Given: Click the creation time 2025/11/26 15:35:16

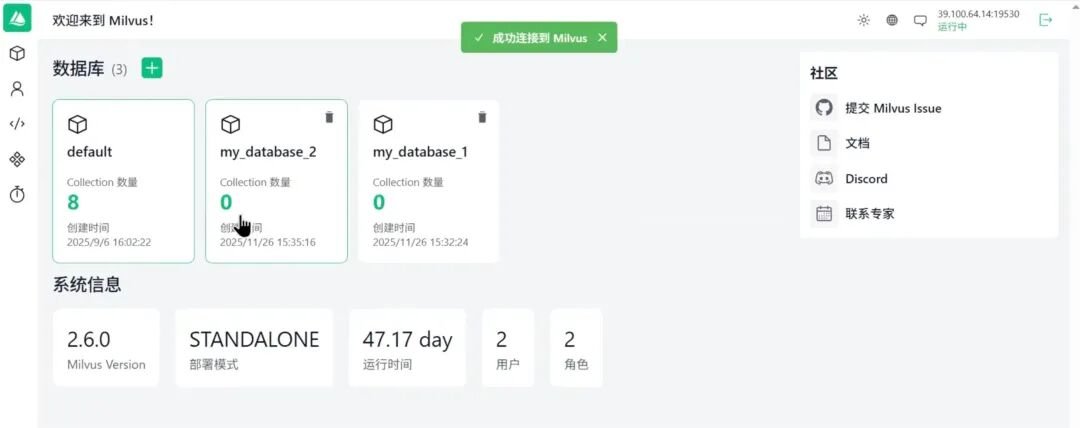Looking at the screenshot, I should click(268, 243).
